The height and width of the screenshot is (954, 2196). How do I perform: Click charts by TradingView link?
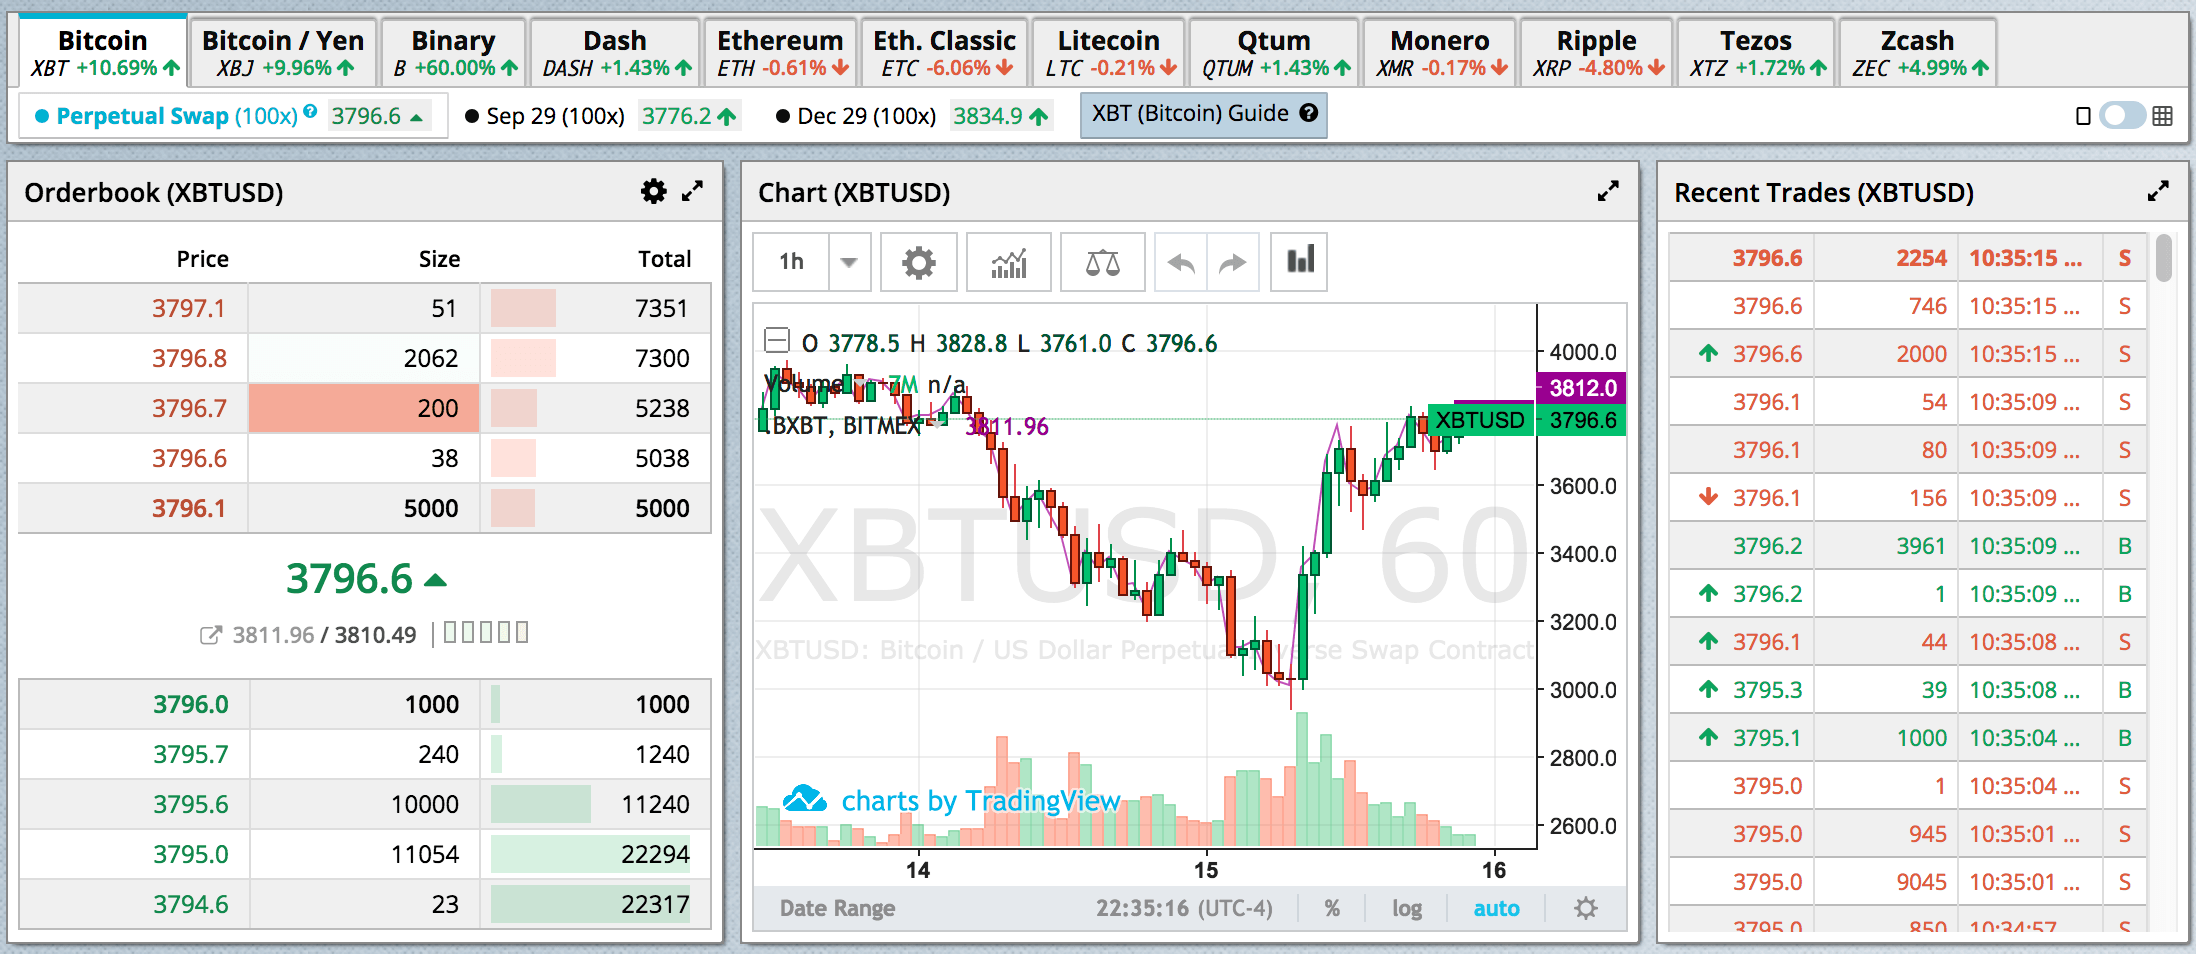point(981,800)
